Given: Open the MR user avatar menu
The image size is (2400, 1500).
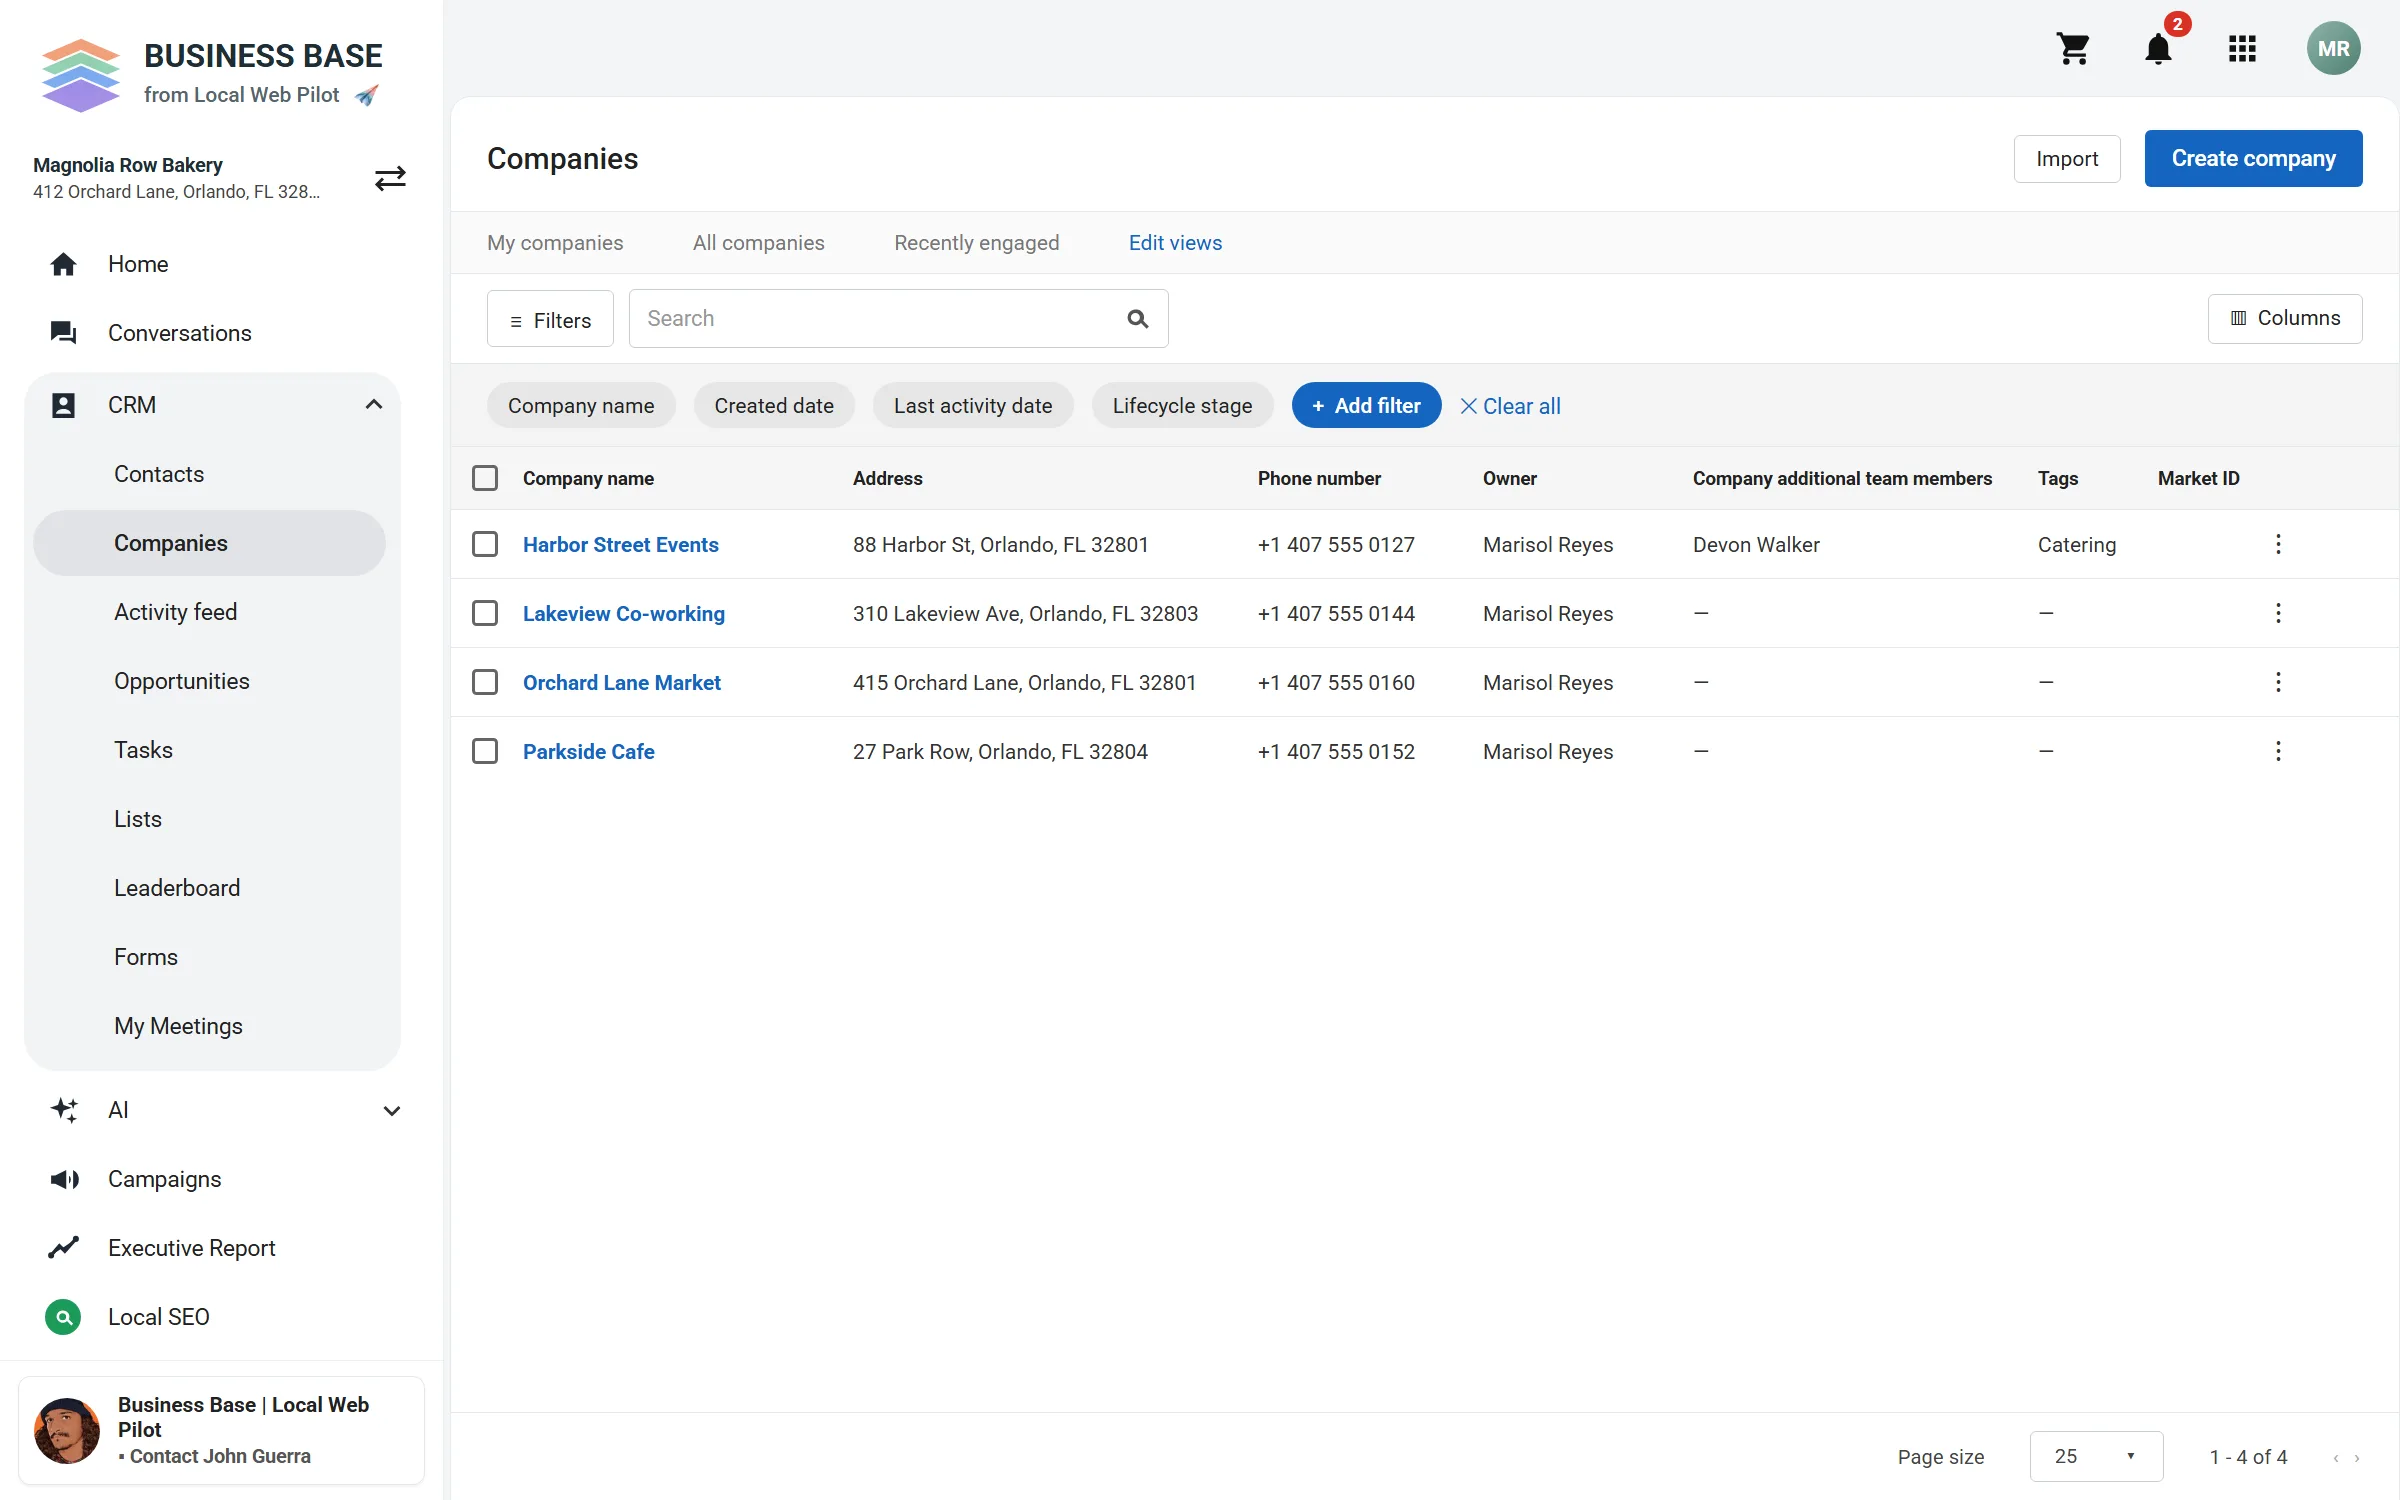Looking at the screenshot, I should click(2333, 48).
